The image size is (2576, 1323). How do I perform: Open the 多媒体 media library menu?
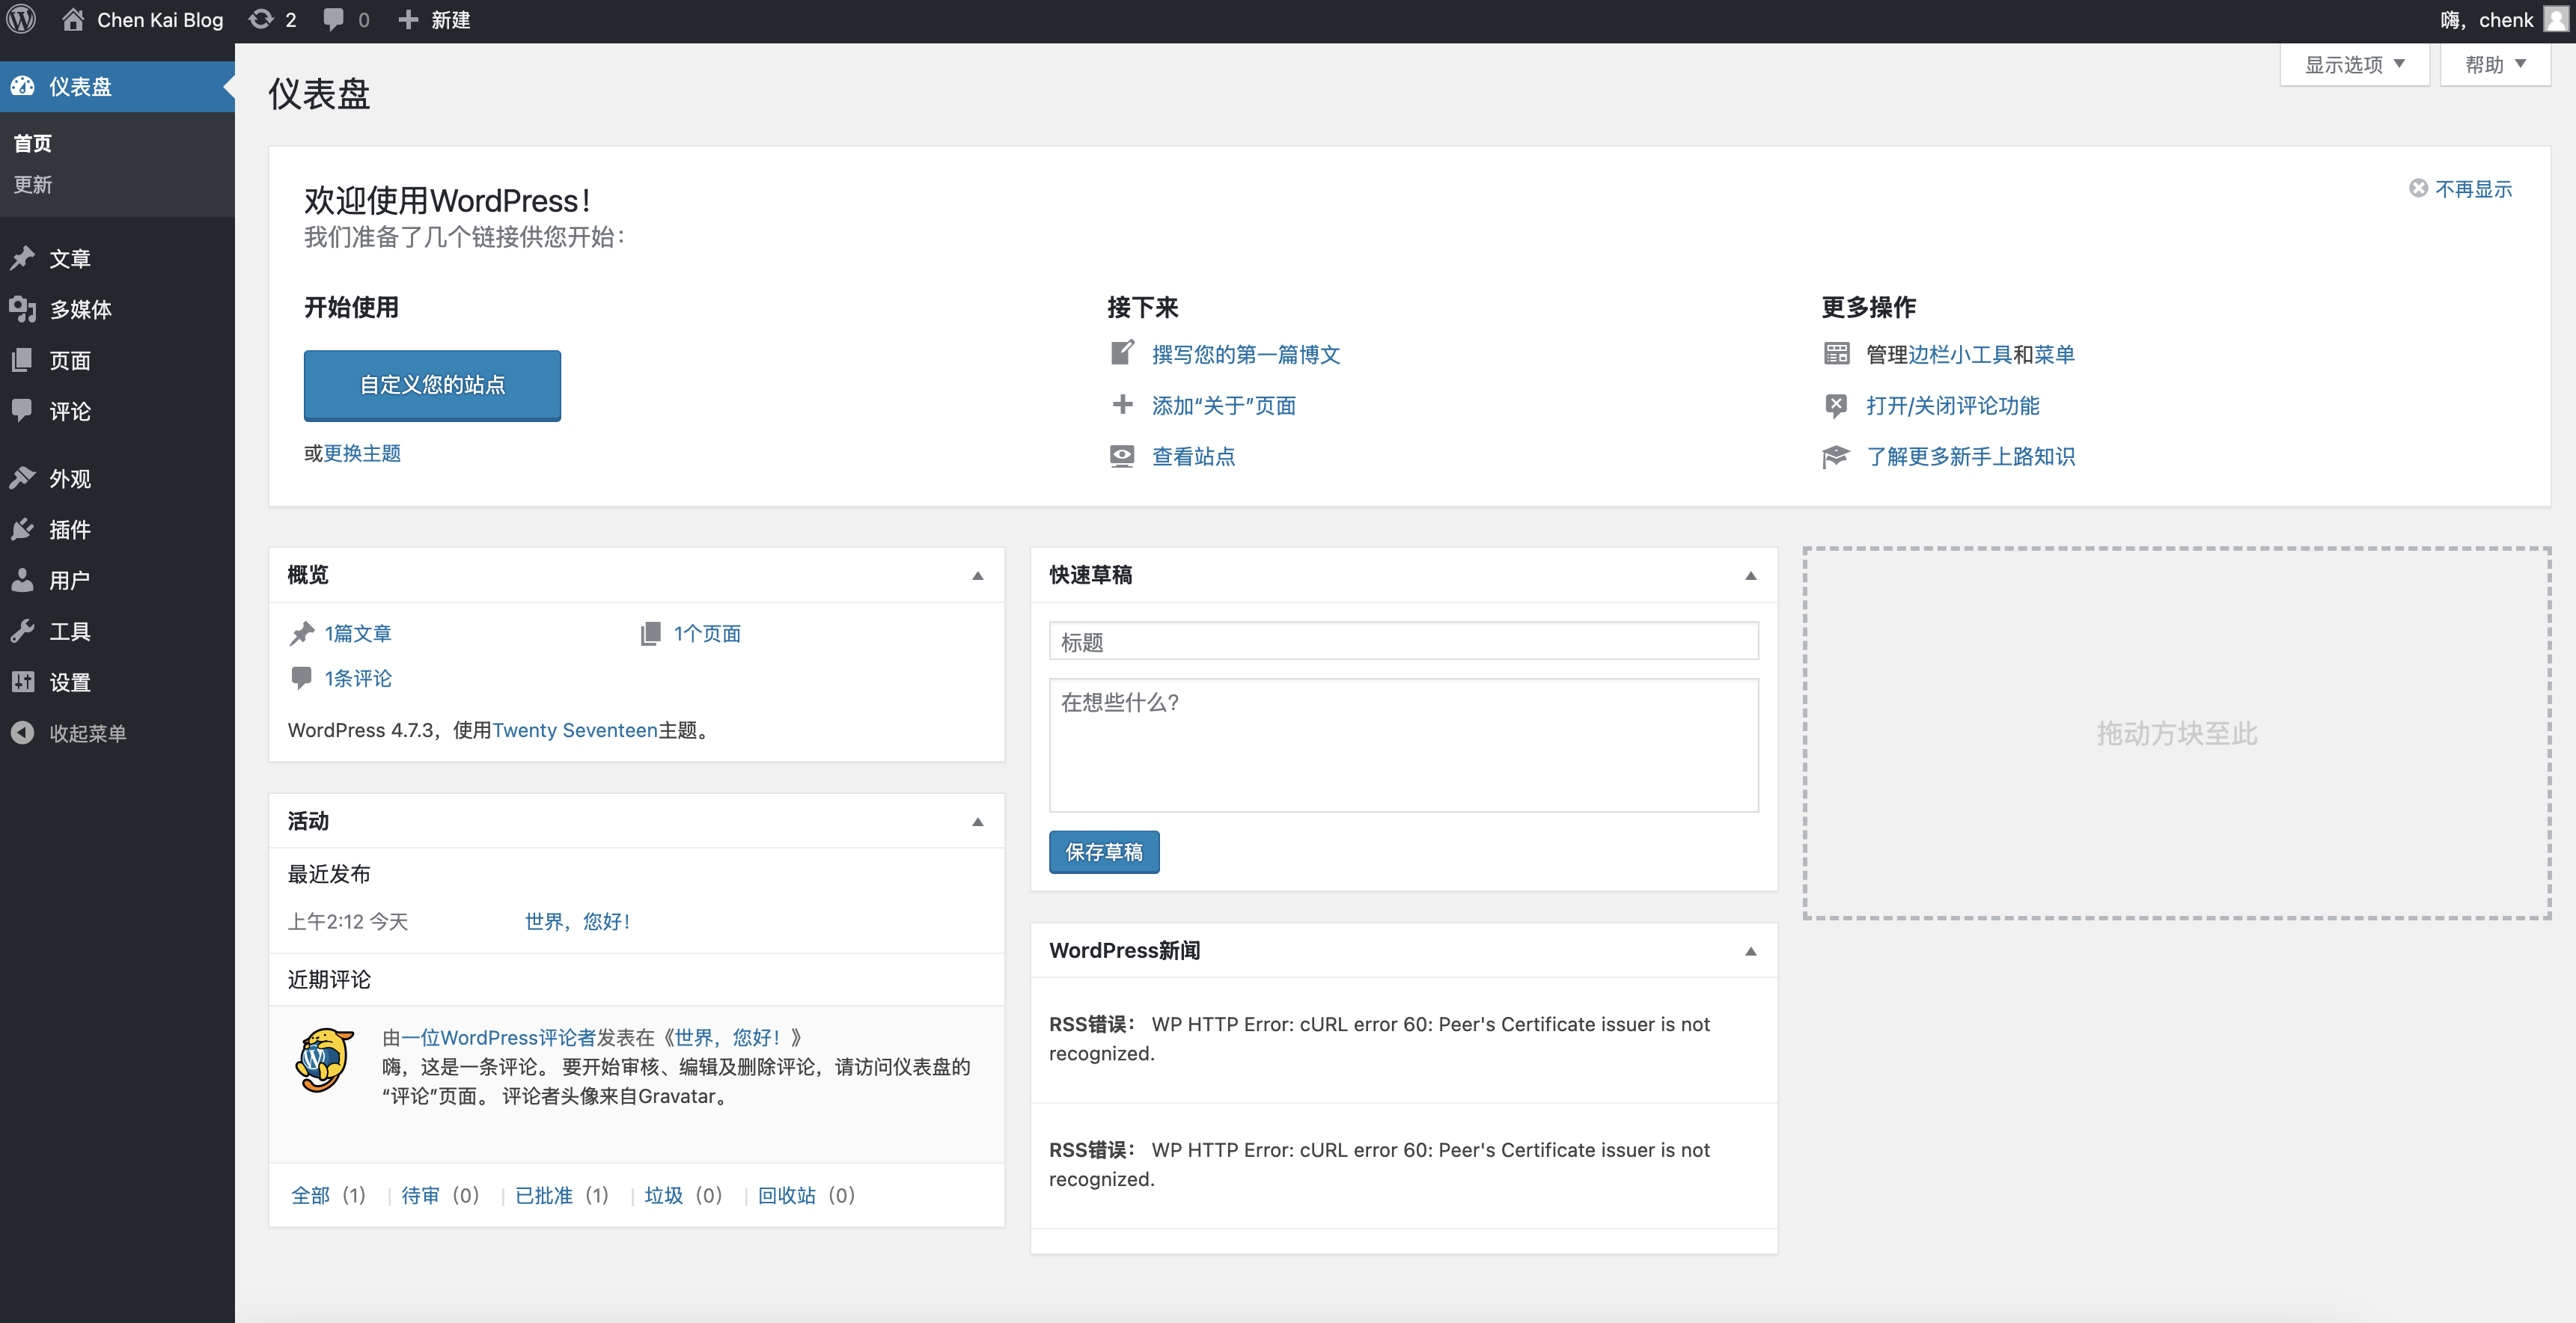[80, 309]
